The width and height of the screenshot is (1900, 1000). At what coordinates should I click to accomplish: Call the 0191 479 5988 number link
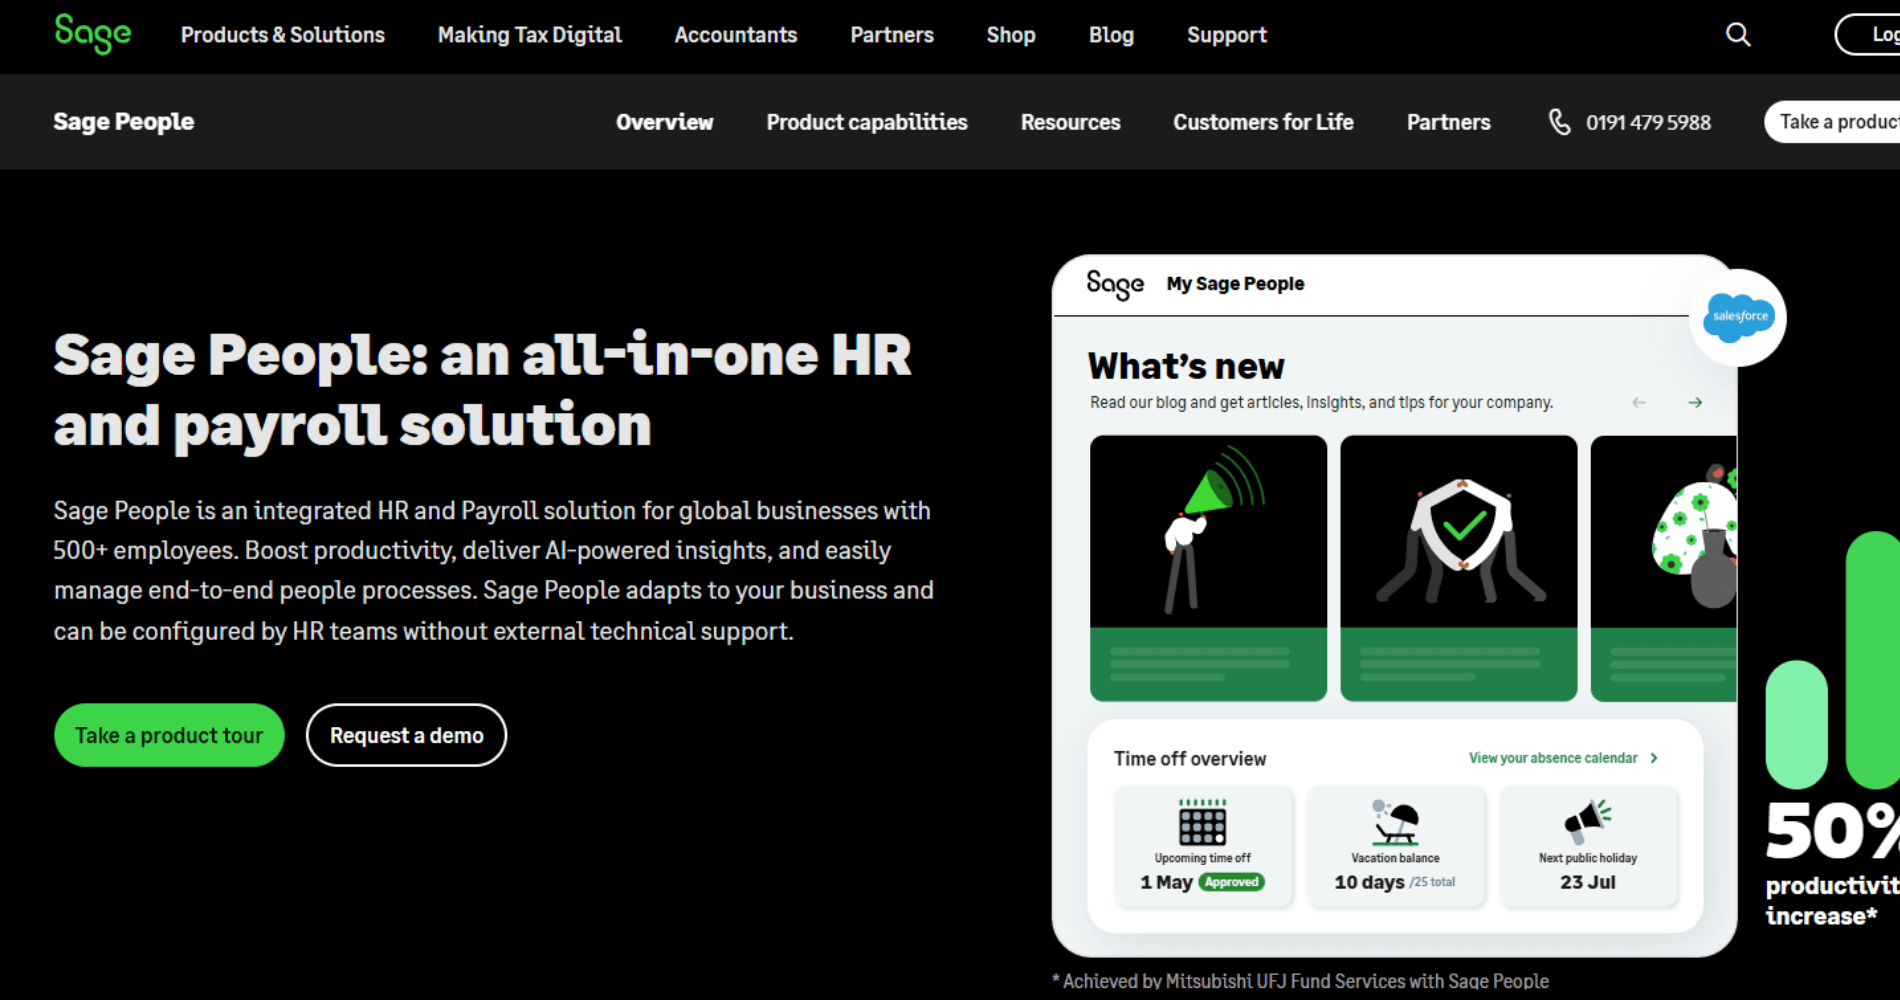1648,122
